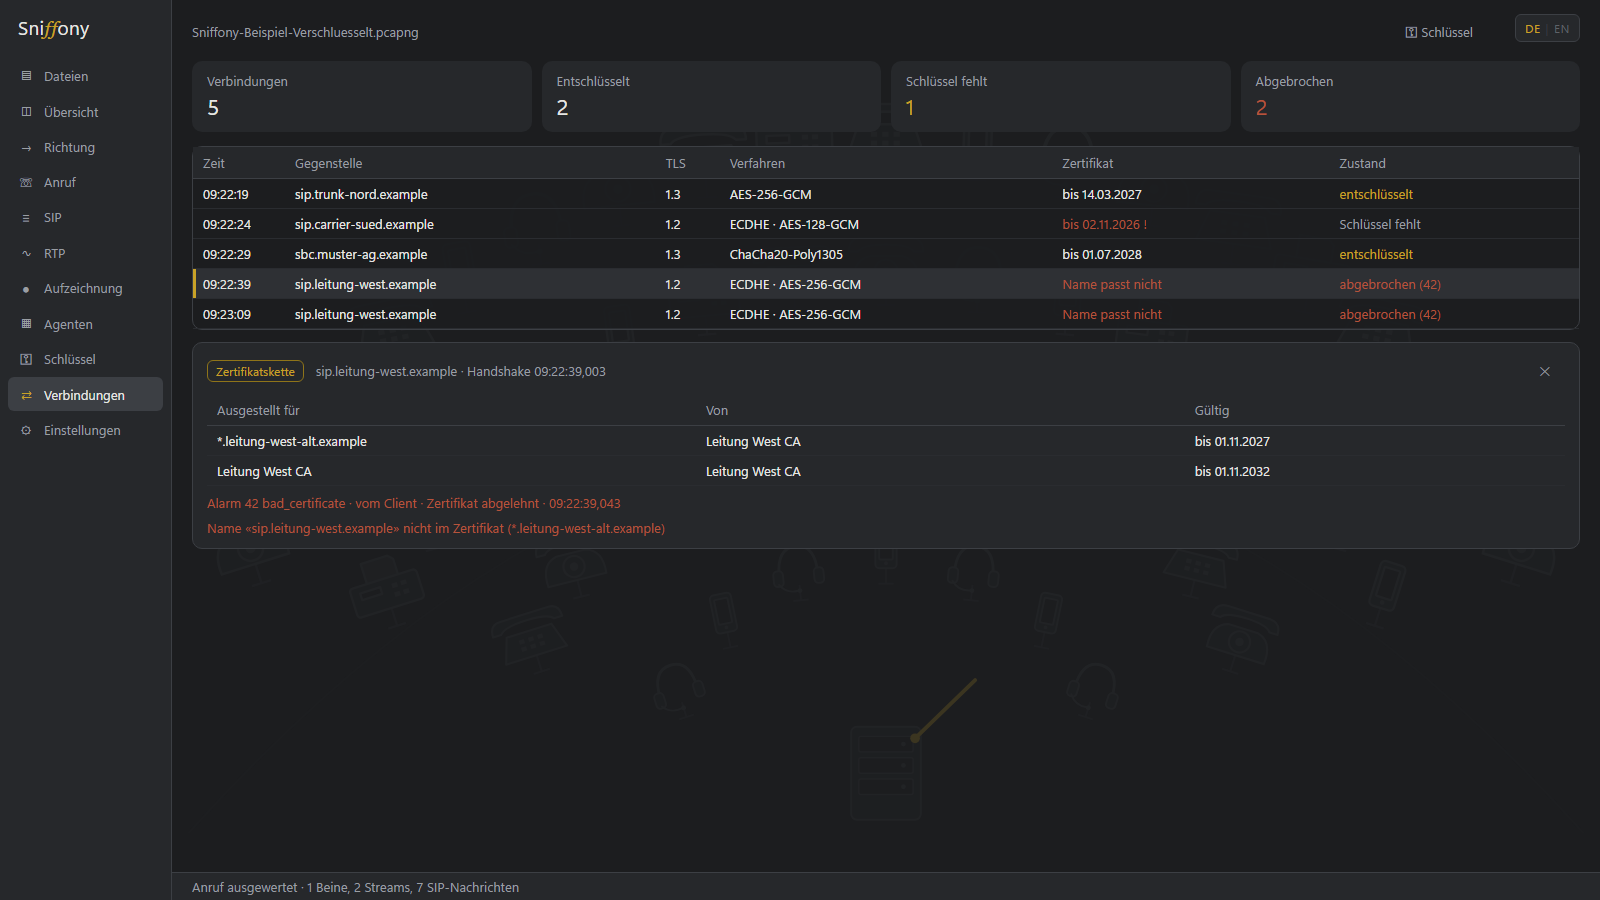Select the sbc.muster-ag.example connection row
Viewport: 1600px width, 900px height.
coord(886,254)
